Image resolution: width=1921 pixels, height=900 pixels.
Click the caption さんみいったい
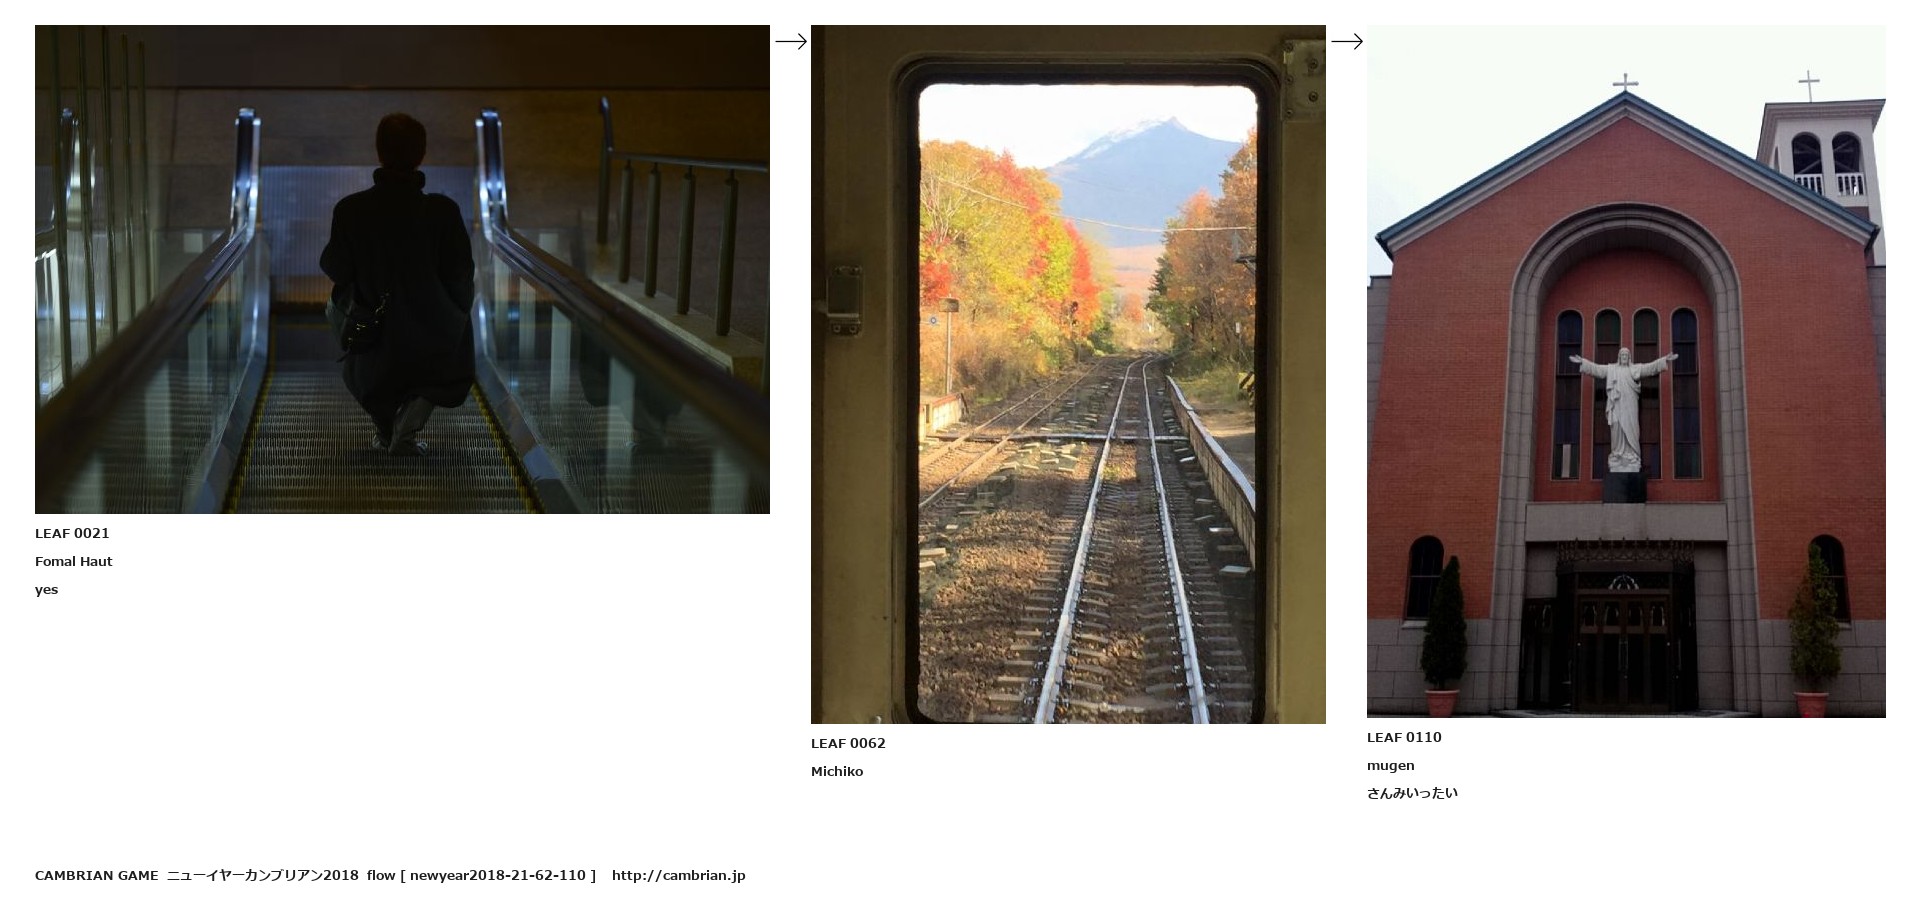pyautogui.click(x=1412, y=793)
